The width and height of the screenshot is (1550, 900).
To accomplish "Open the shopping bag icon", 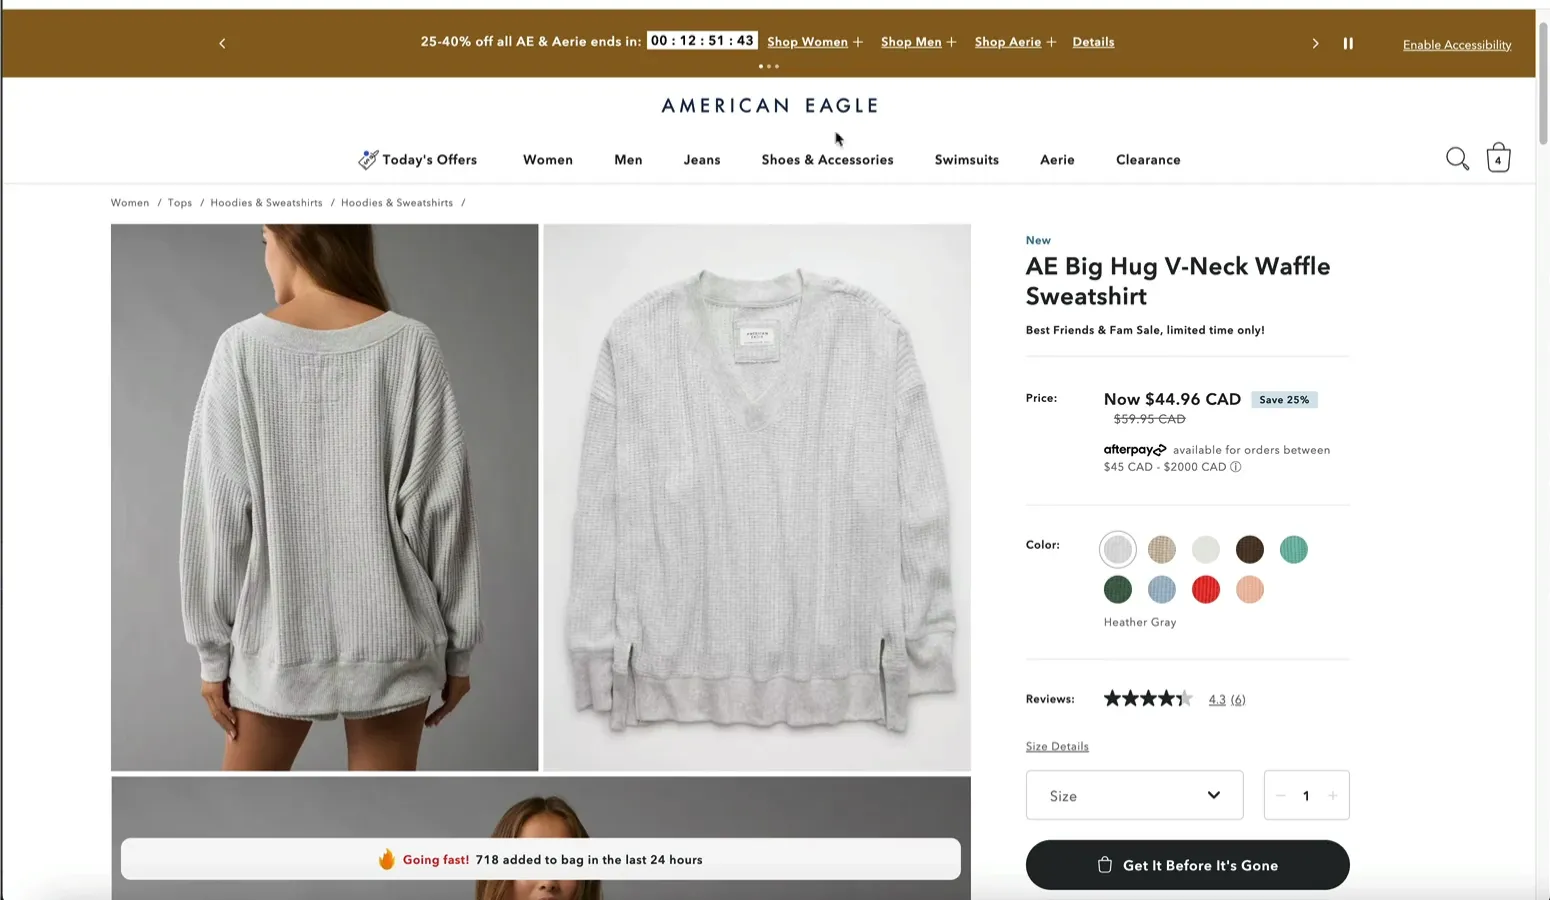I will click(1498, 158).
